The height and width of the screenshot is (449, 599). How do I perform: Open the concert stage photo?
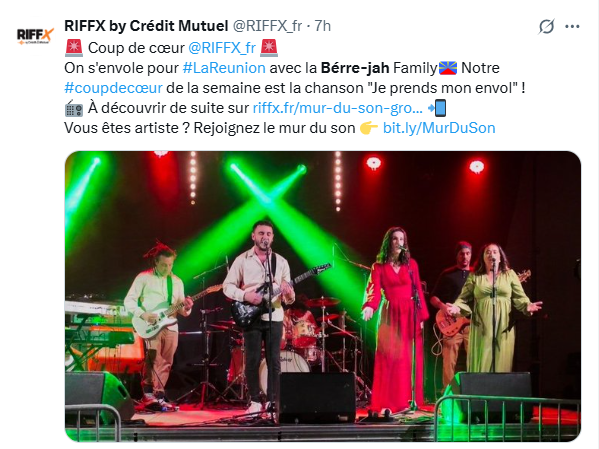tap(323, 296)
